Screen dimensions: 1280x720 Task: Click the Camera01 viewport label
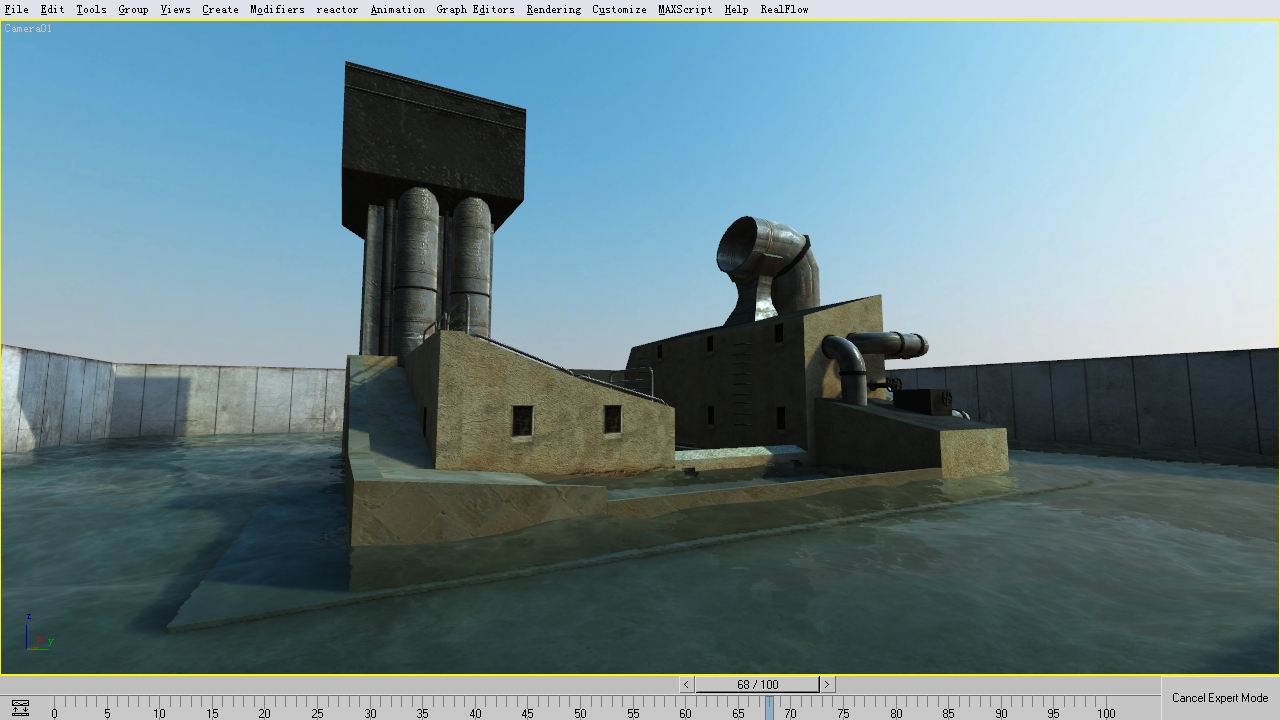[28, 28]
